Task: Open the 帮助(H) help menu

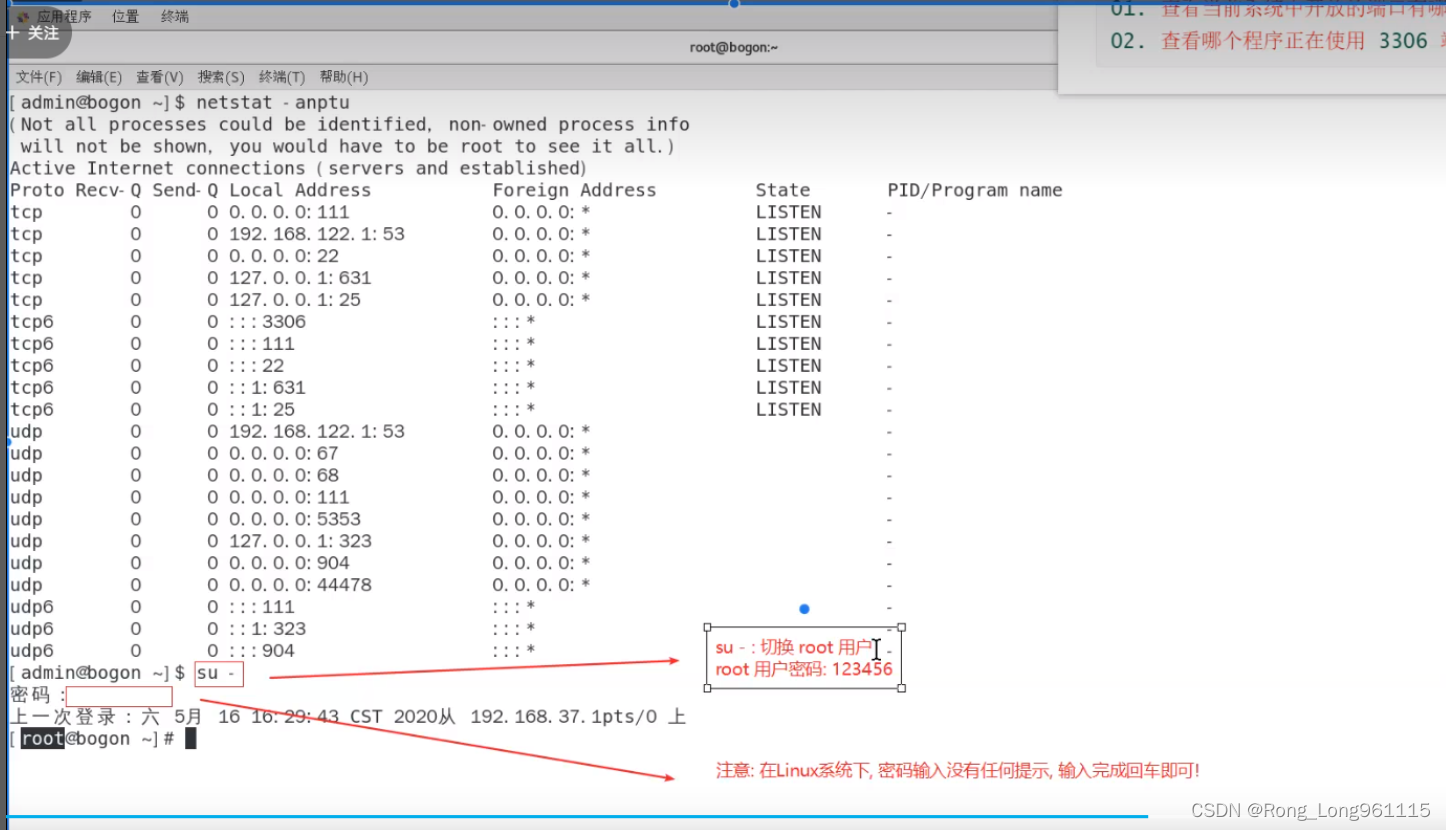Action: coord(344,77)
